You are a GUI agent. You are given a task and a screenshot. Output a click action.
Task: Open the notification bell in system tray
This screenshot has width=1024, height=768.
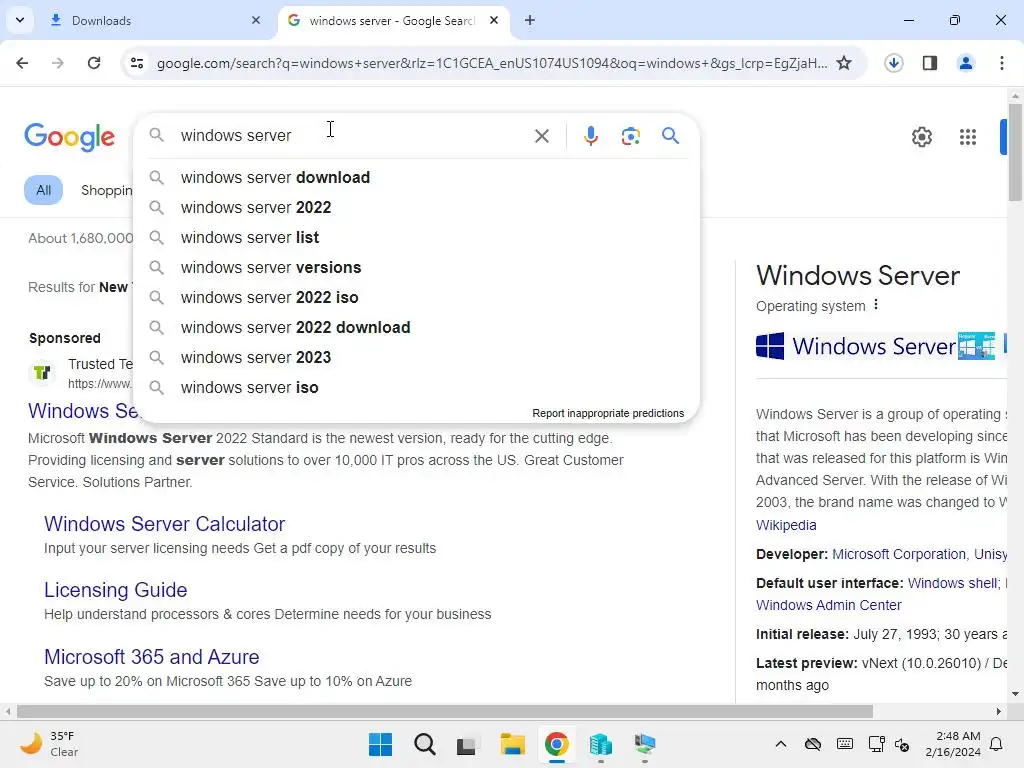(997, 744)
